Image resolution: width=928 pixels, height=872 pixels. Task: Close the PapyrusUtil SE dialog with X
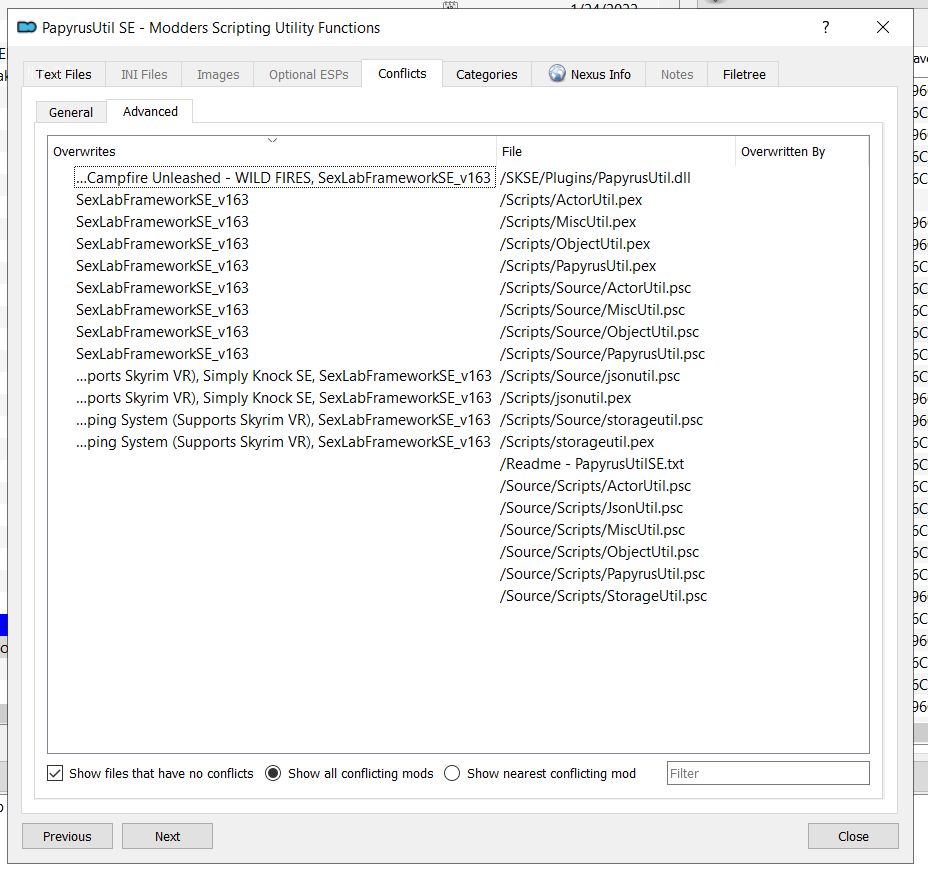pyautogui.click(x=882, y=27)
